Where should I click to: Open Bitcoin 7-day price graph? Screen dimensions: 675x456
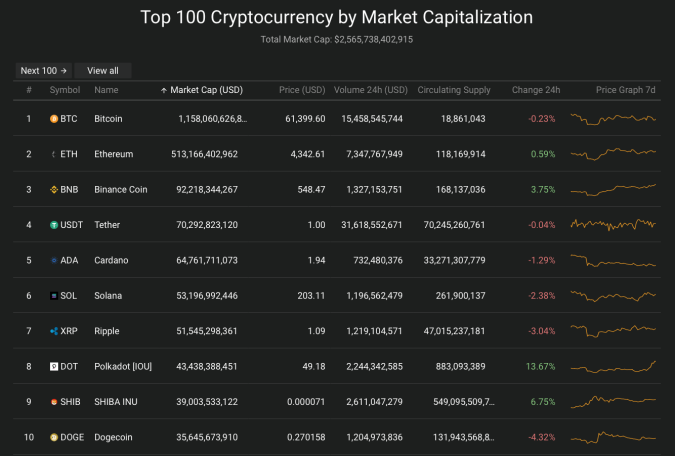coord(613,119)
